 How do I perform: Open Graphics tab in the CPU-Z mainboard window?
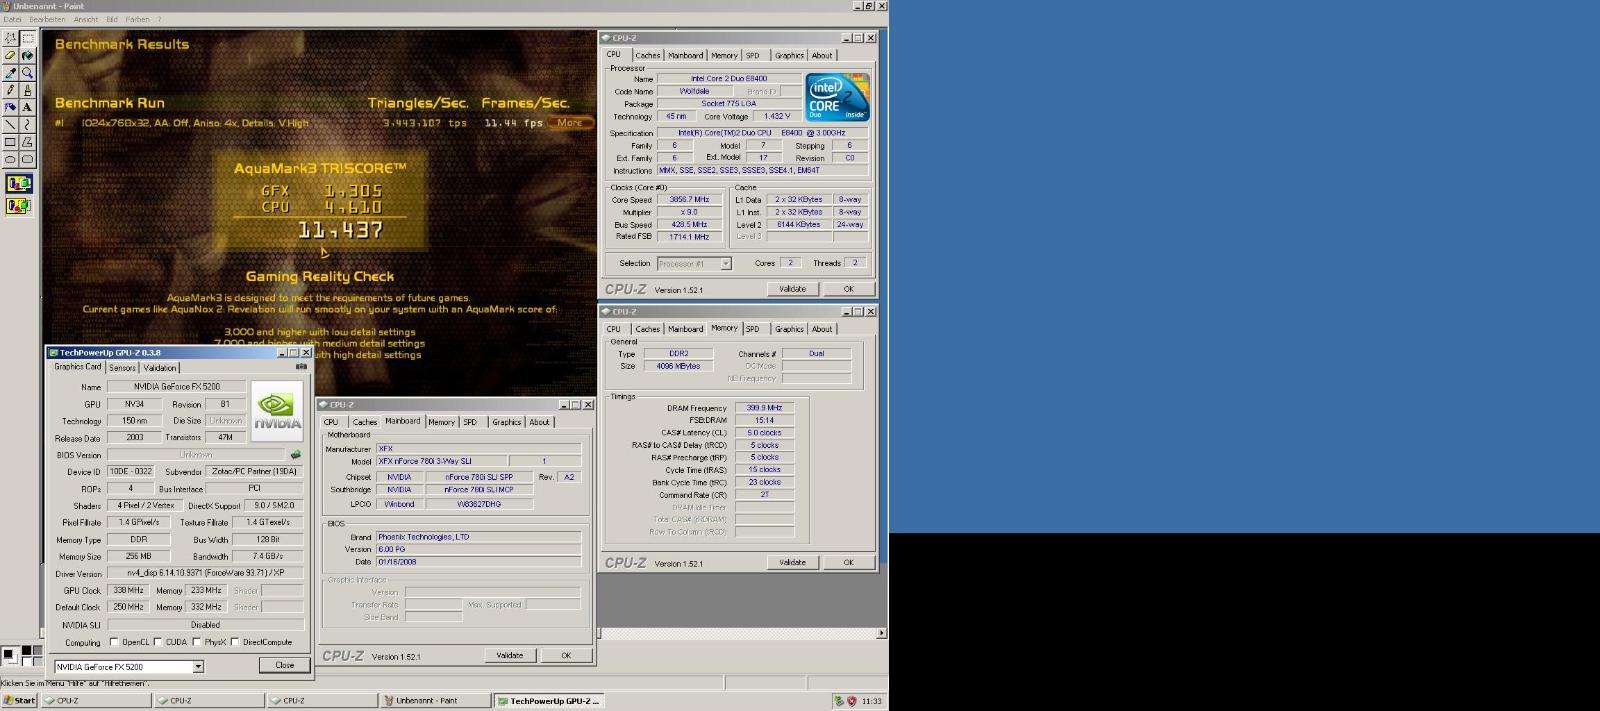coord(506,422)
